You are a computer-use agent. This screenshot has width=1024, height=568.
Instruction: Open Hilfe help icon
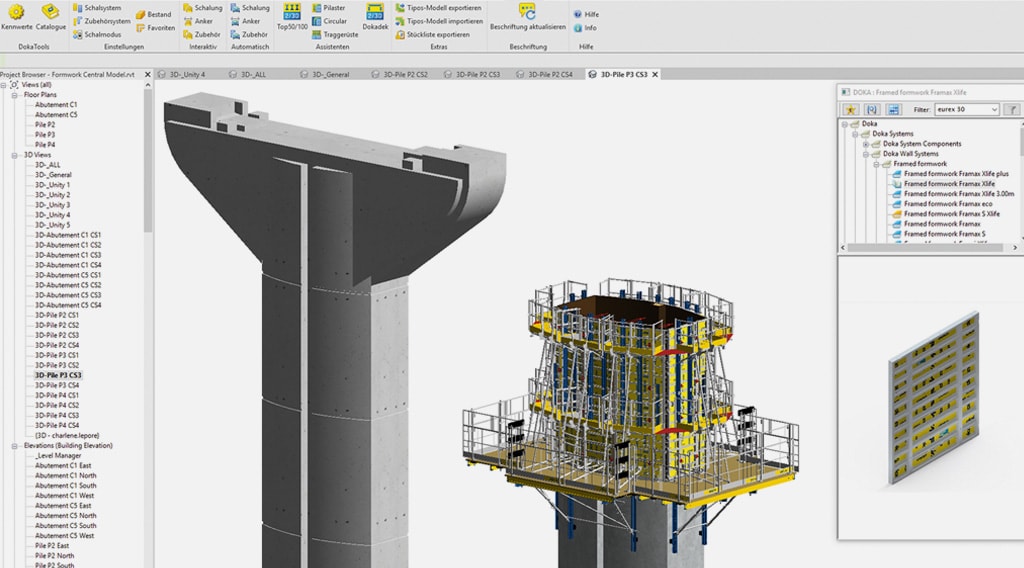tap(585, 15)
